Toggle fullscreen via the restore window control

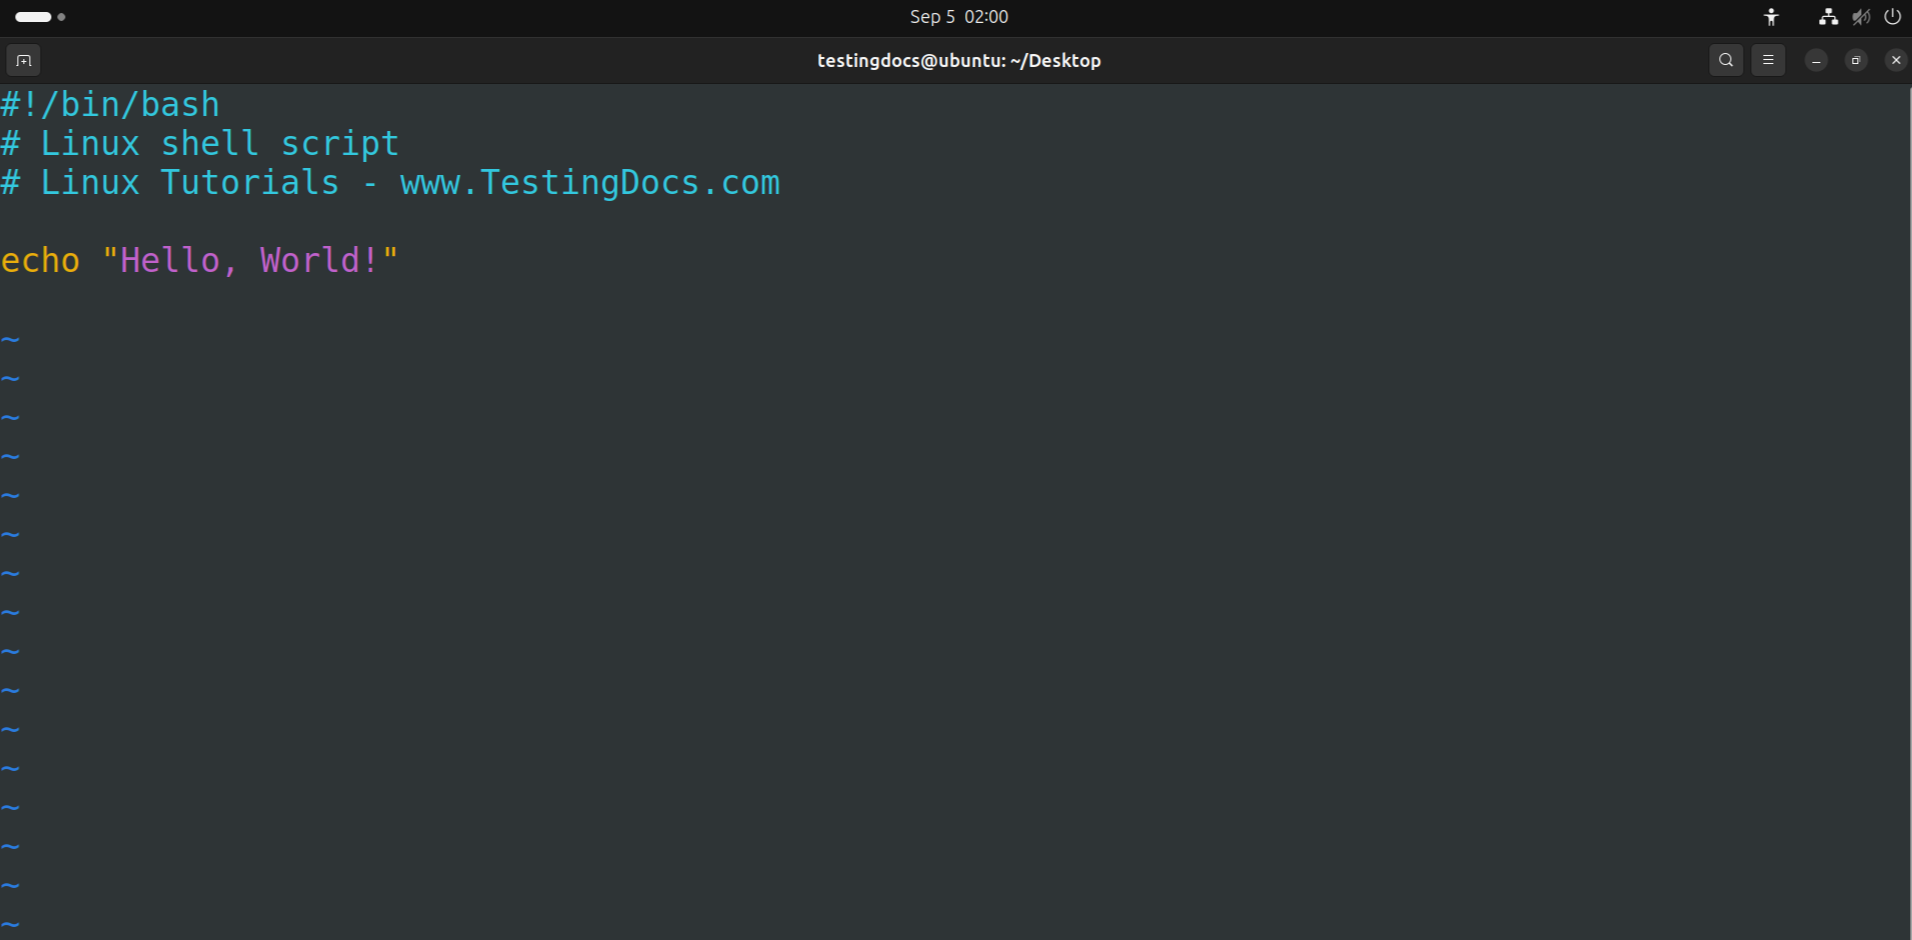tap(1856, 60)
